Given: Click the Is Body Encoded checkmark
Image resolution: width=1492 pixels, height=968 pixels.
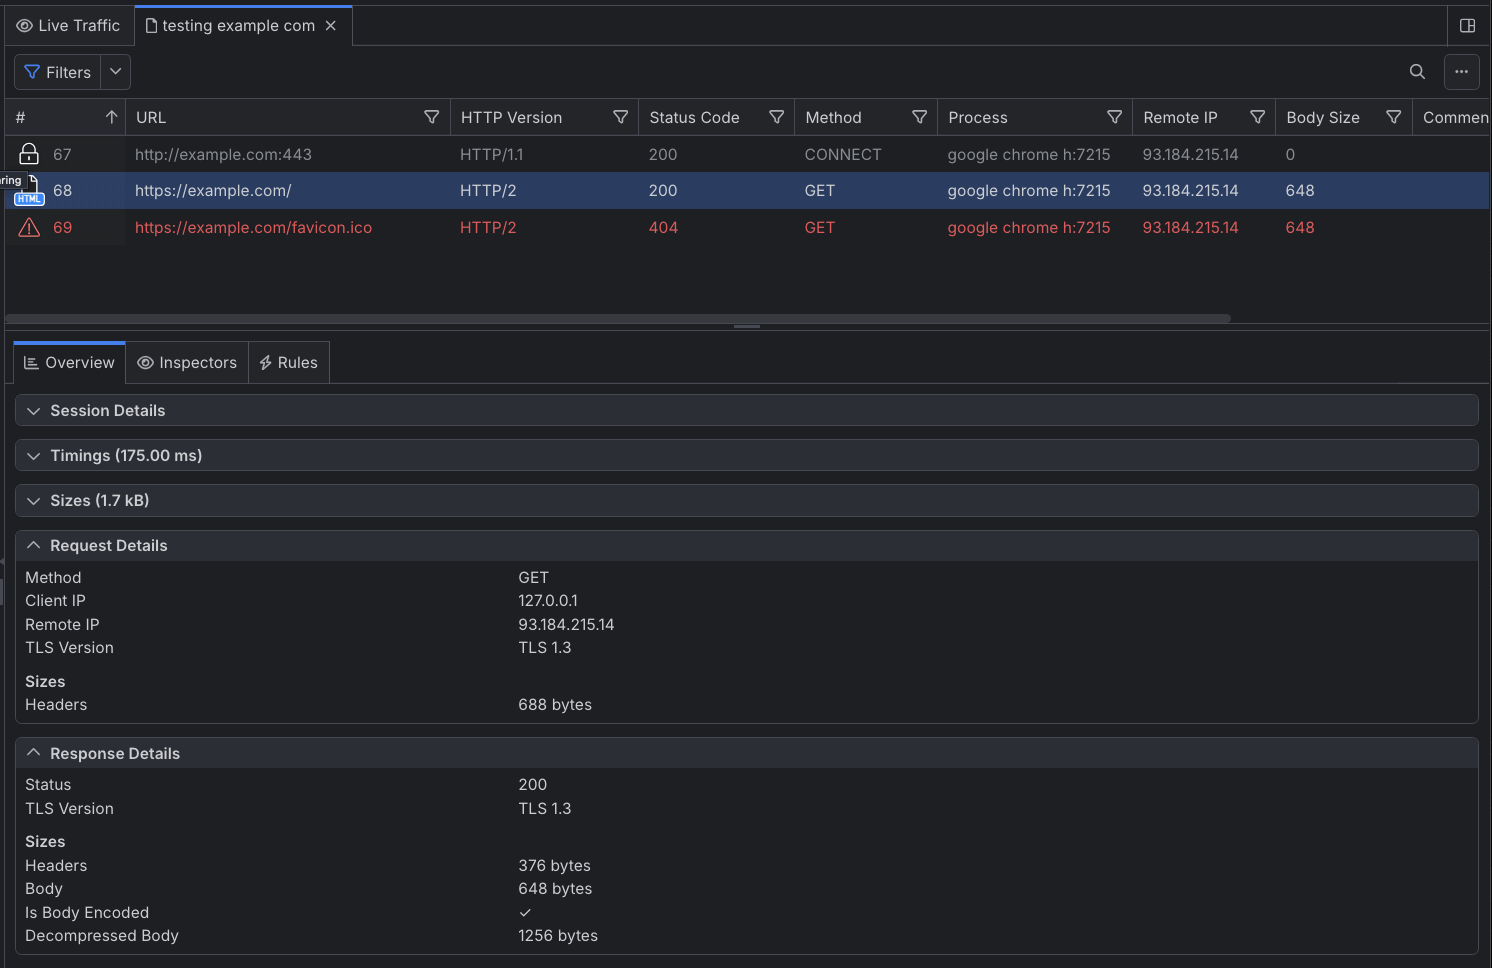Looking at the screenshot, I should click(x=525, y=913).
